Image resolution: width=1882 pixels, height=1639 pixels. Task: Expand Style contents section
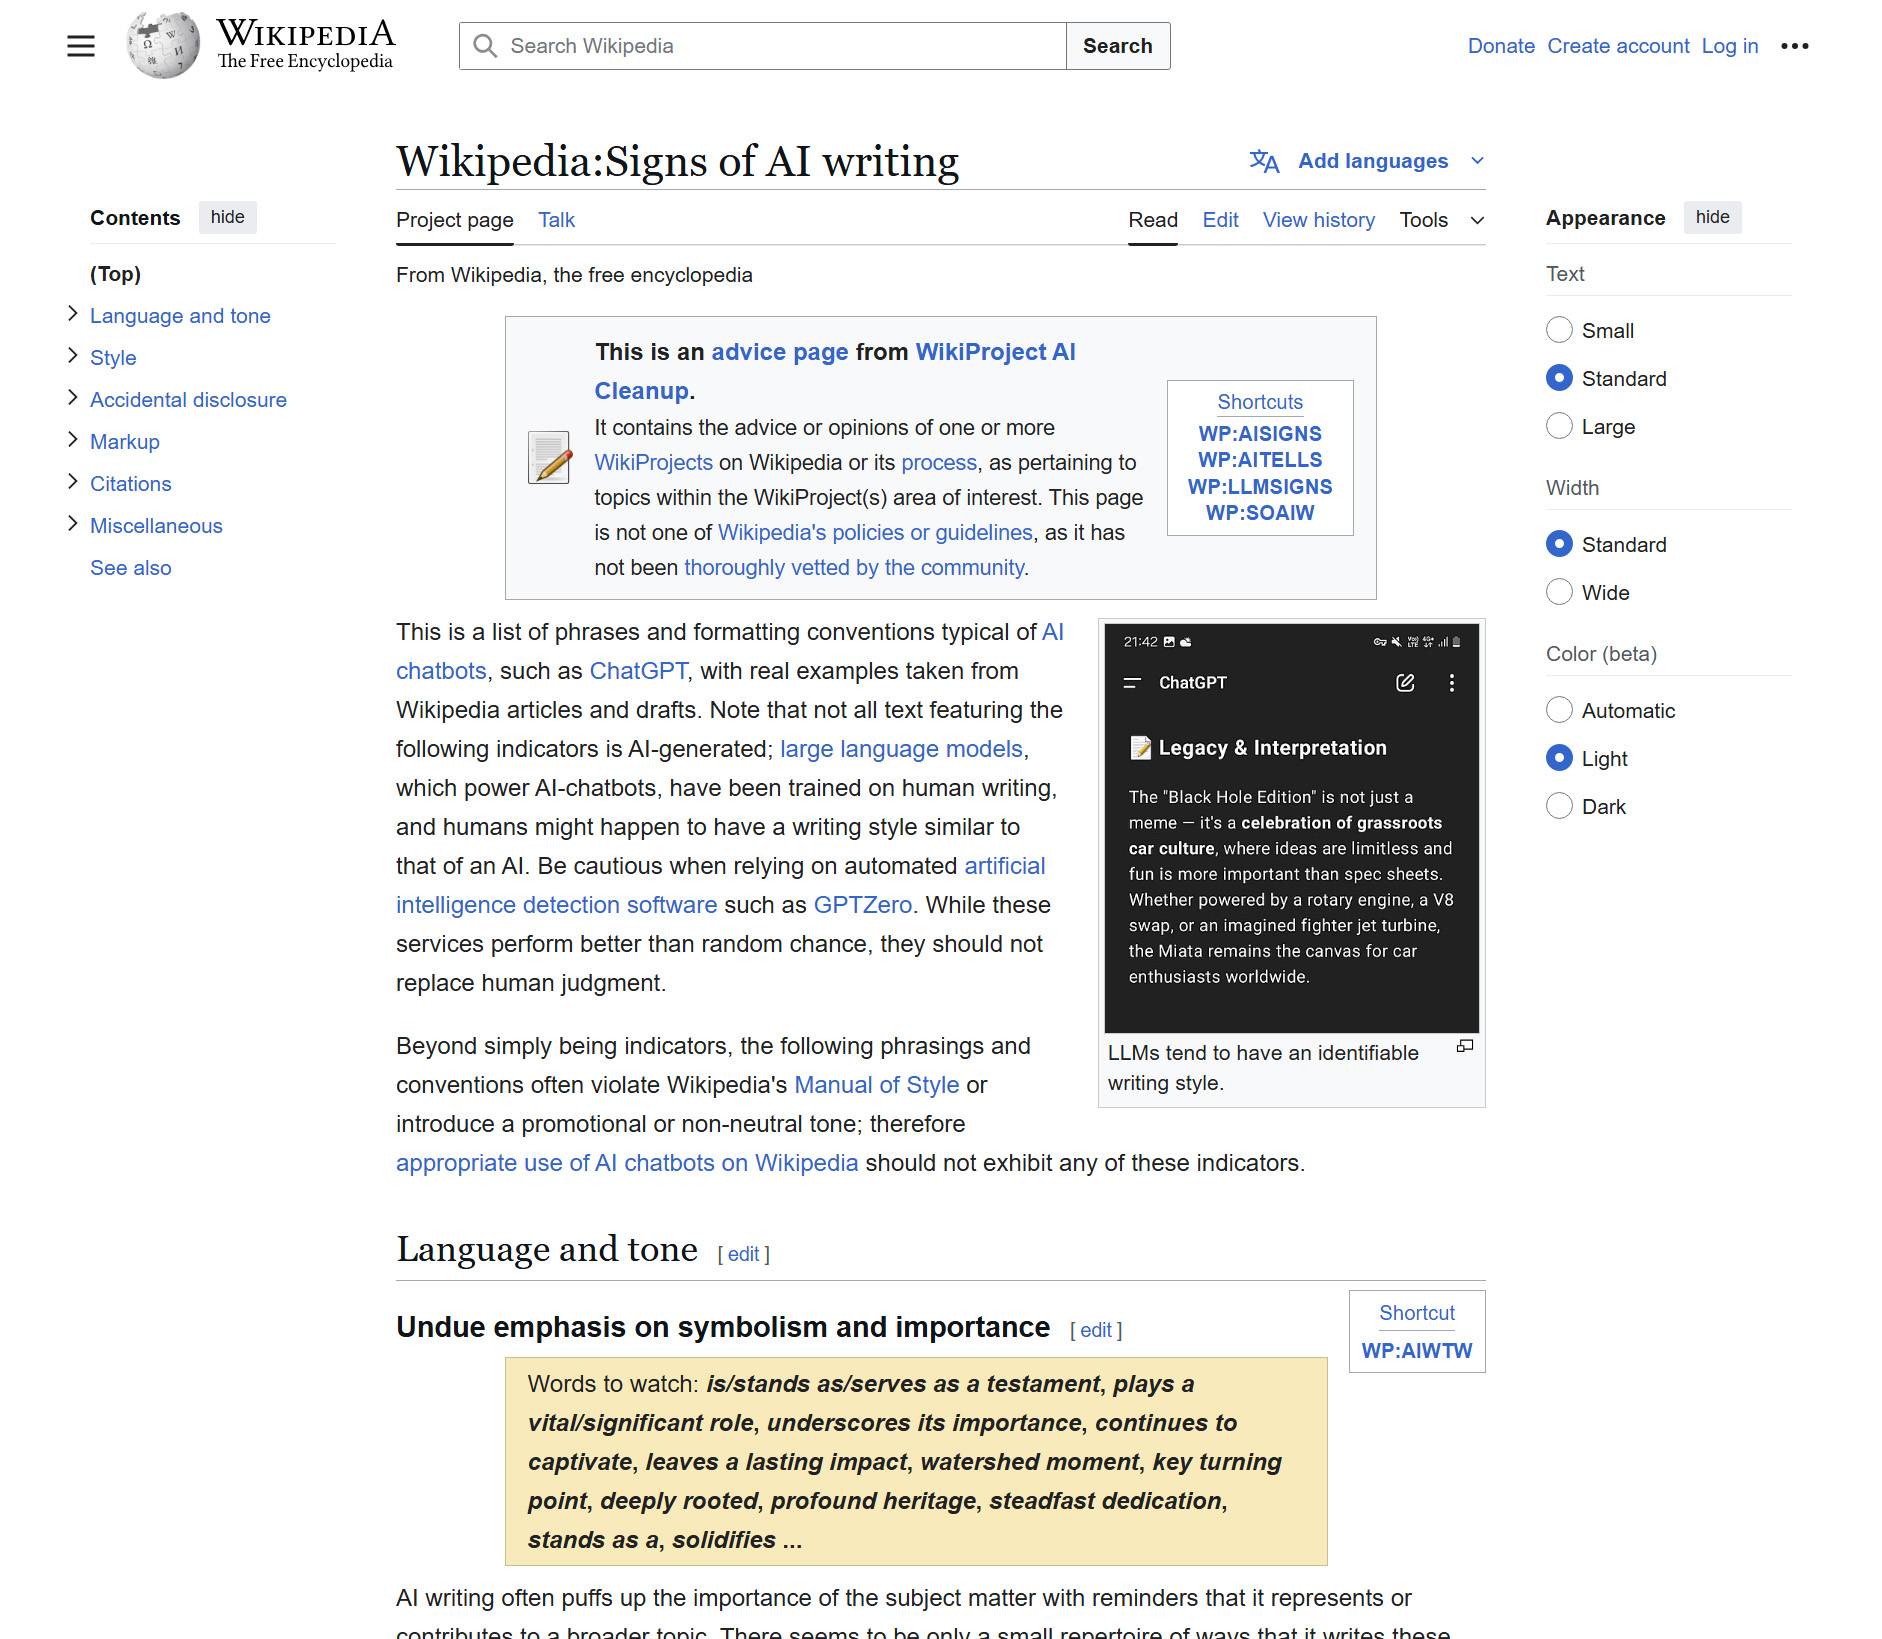[x=73, y=356]
